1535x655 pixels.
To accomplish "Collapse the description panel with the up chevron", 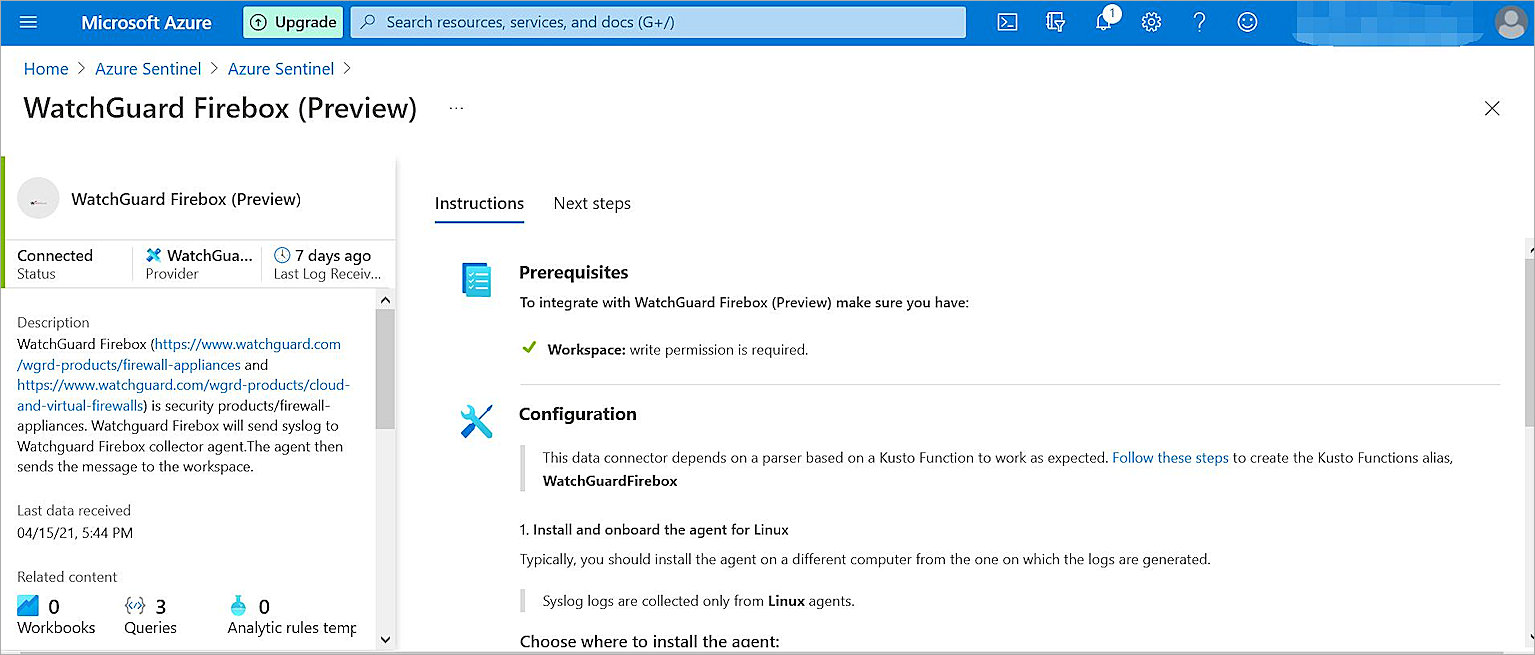I will [x=385, y=298].
